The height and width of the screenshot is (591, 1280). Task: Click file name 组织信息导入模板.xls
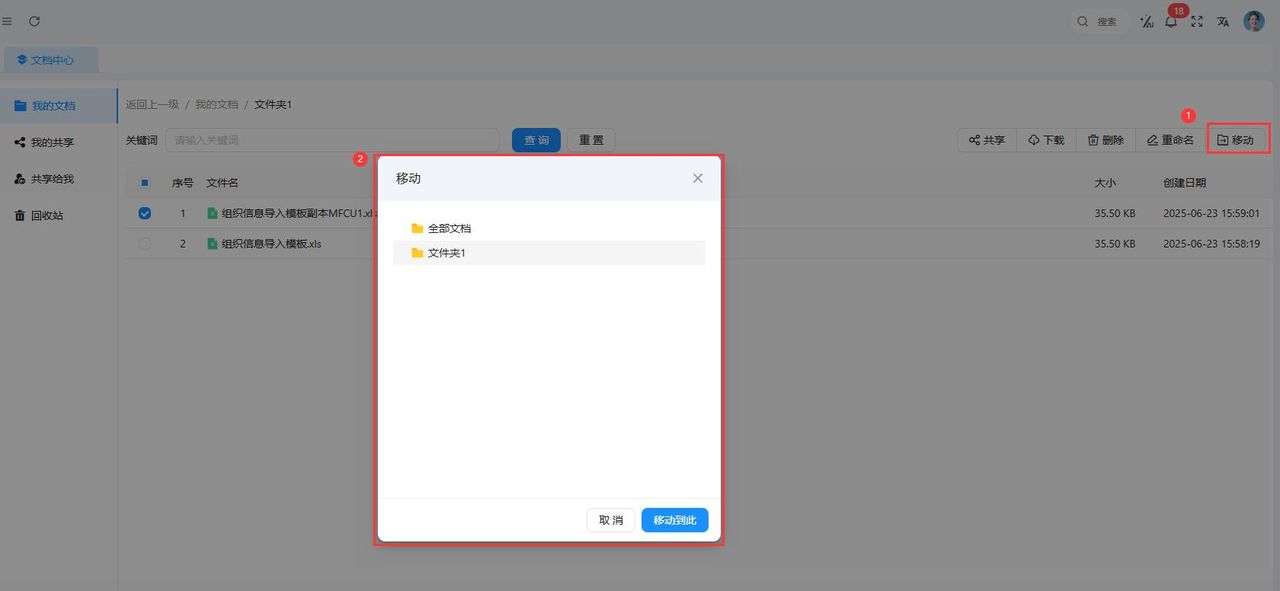tap(271, 243)
